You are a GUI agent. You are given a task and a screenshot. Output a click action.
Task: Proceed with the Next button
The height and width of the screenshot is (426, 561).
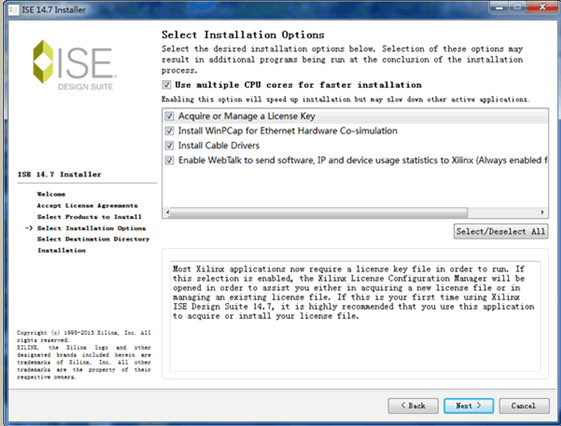pyautogui.click(x=469, y=406)
